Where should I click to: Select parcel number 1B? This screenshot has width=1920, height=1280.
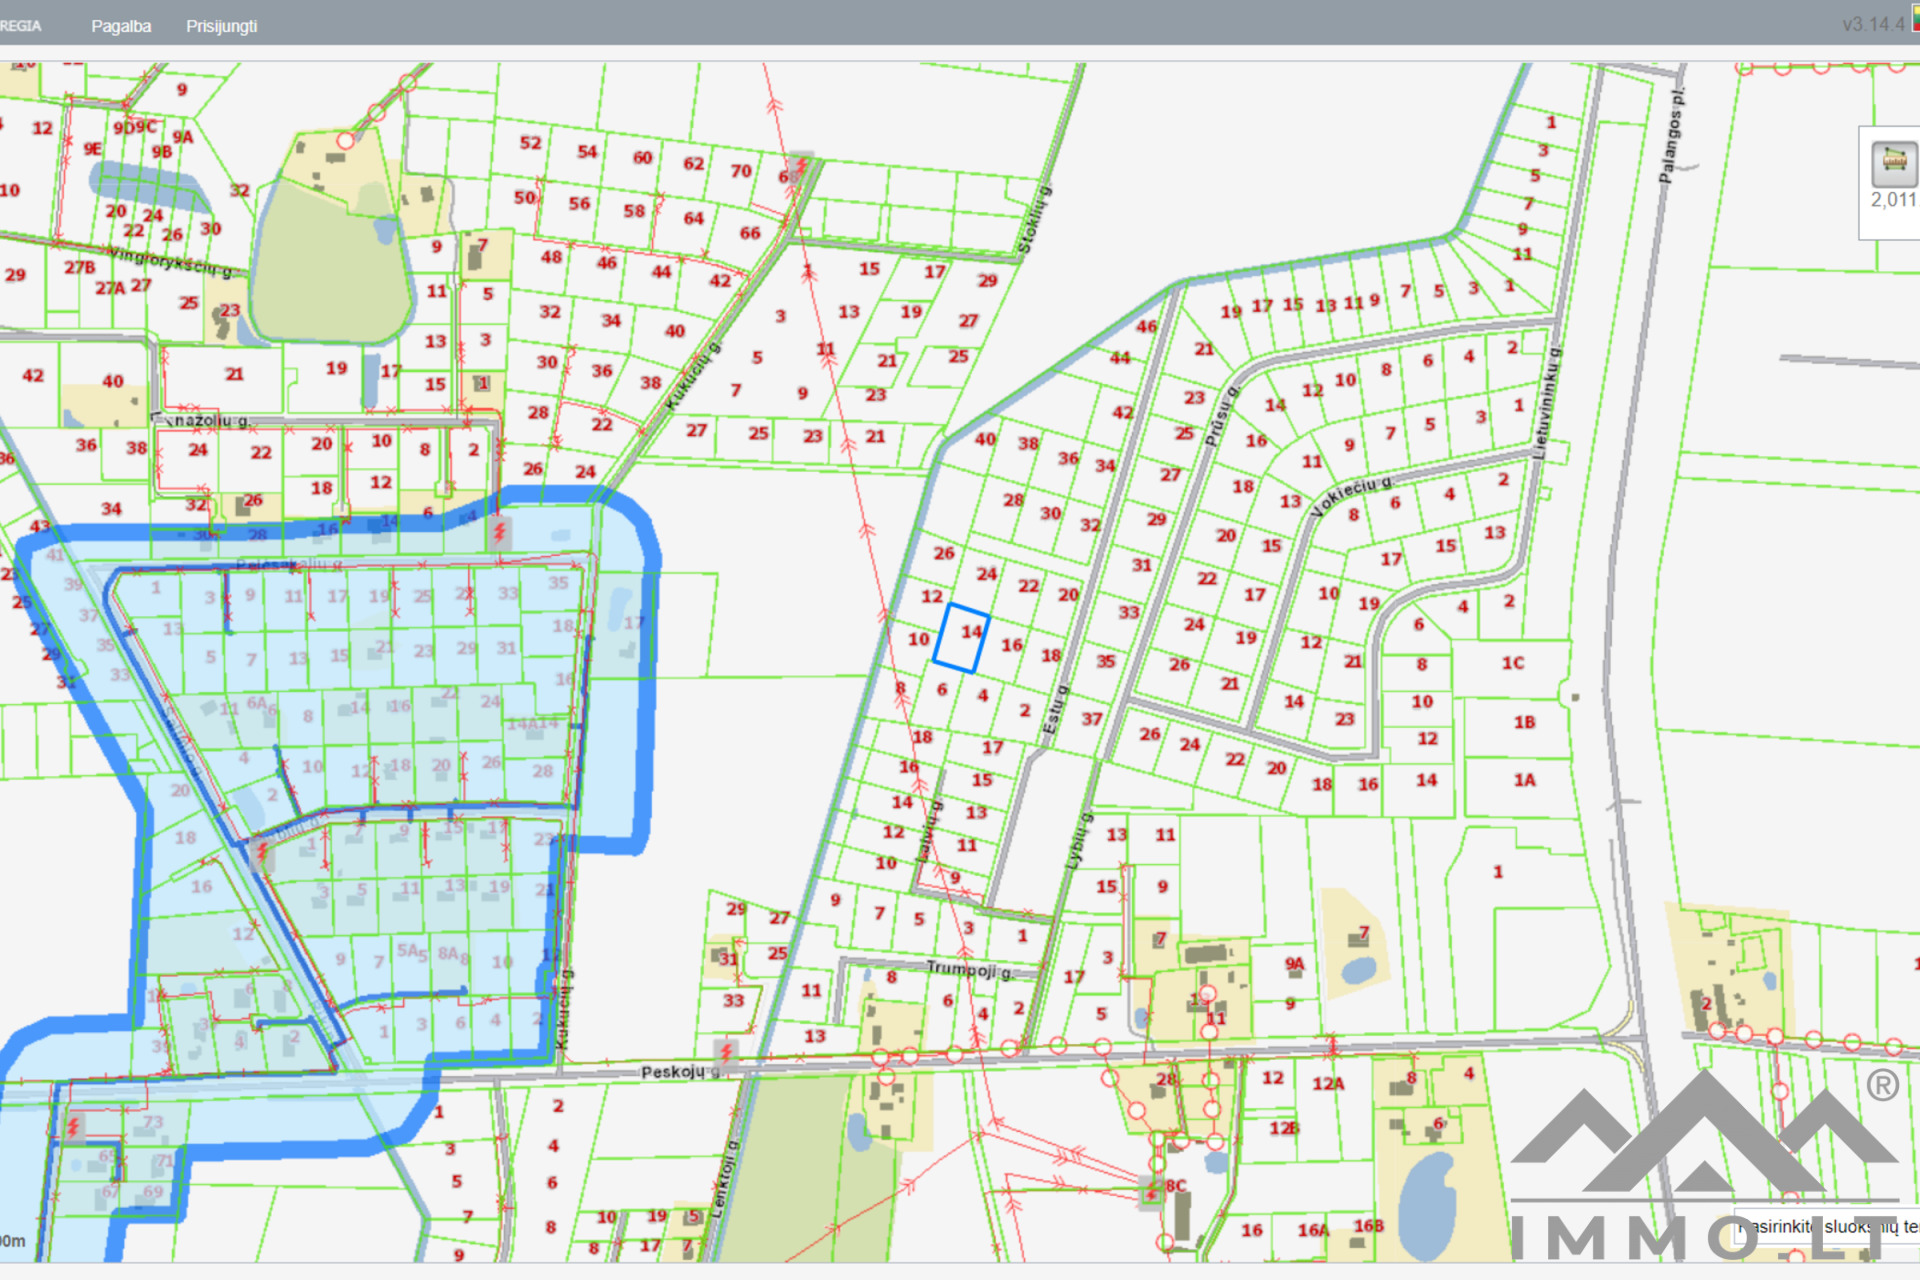pyautogui.click(x=1524, y=722)
